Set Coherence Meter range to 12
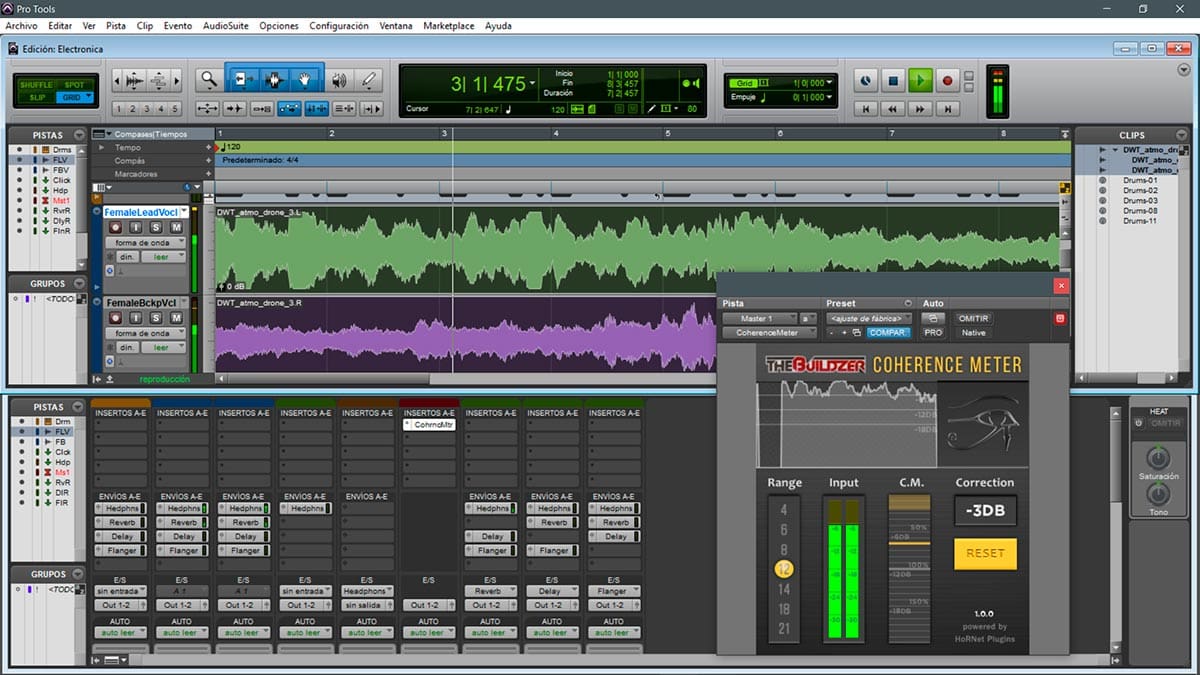Screen dimensions: 1200x675 coord(784,569)
